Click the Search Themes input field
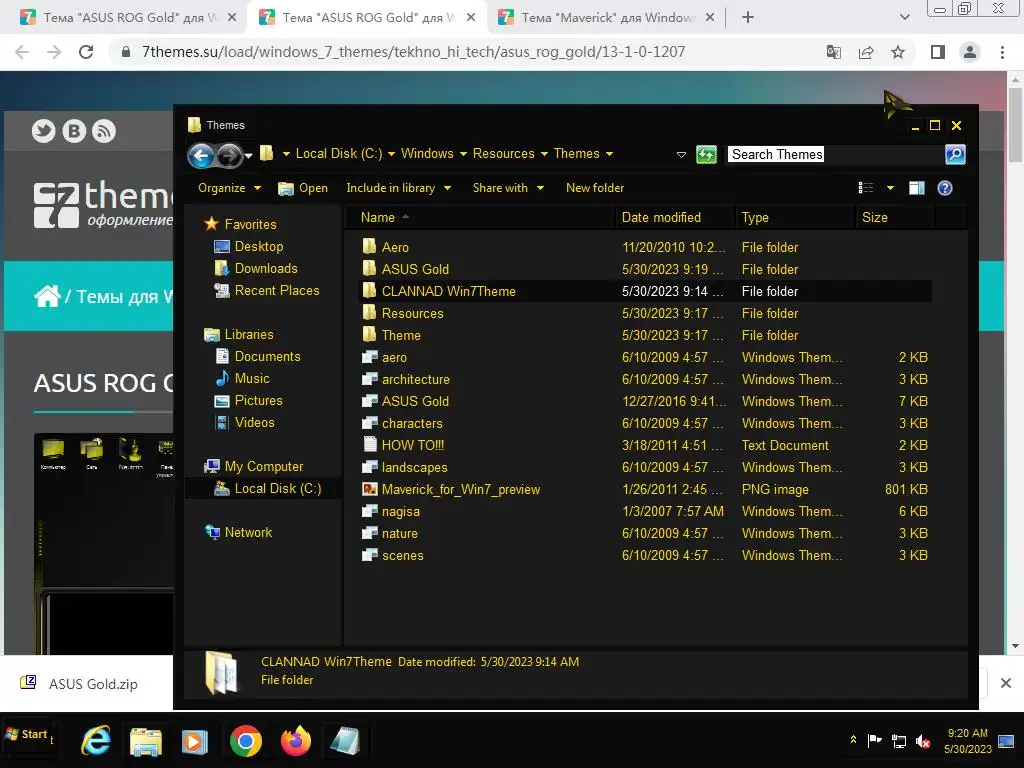1024x768 pixels. pos(835,154)
